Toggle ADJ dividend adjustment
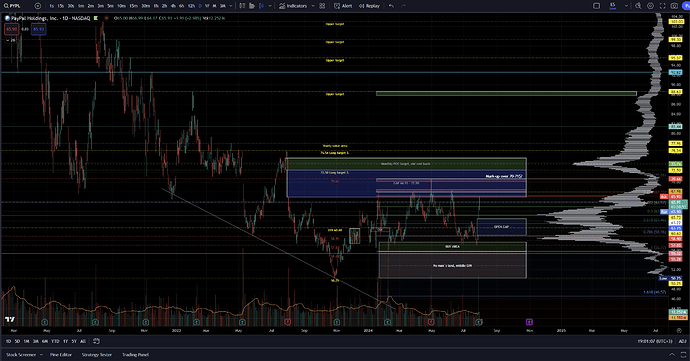 [x=682, y=341]
